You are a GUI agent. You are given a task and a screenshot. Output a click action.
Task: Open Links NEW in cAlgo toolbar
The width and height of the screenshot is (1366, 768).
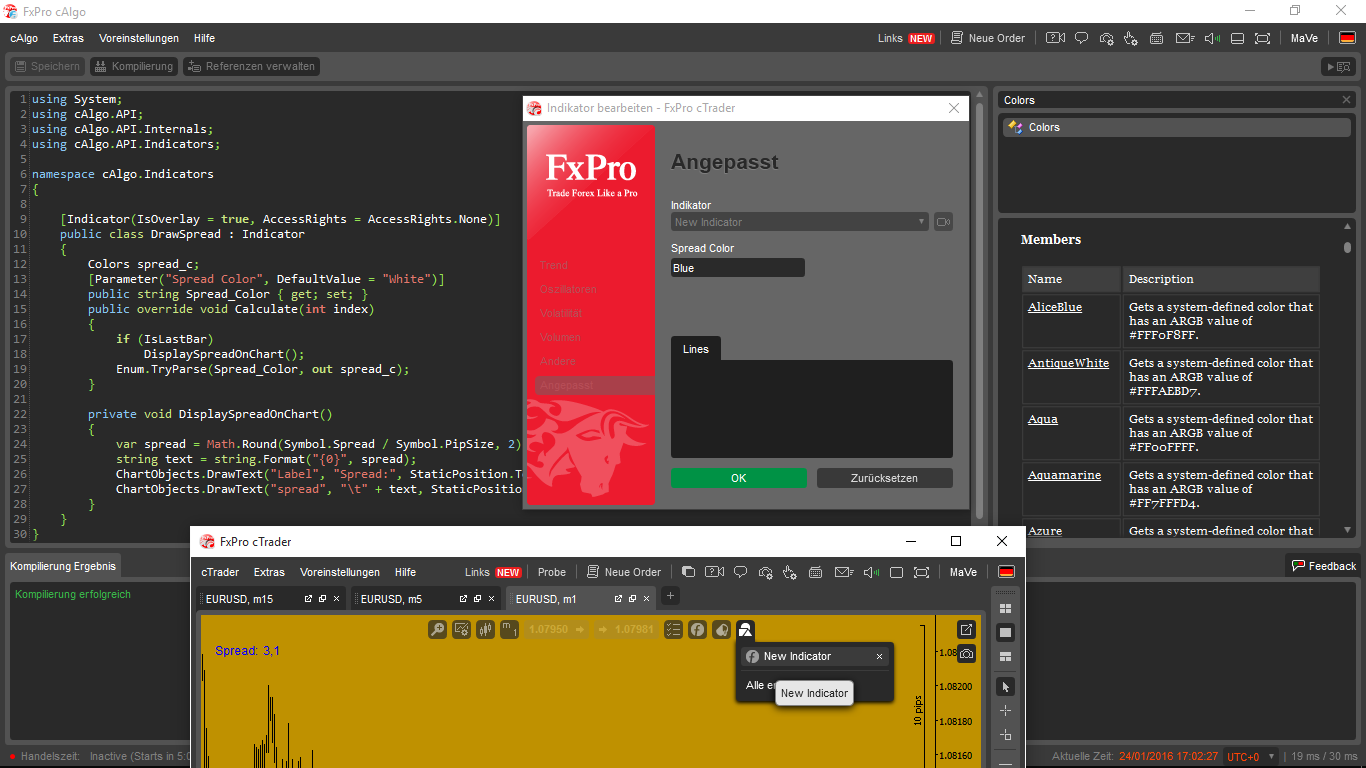coord(906,38)
